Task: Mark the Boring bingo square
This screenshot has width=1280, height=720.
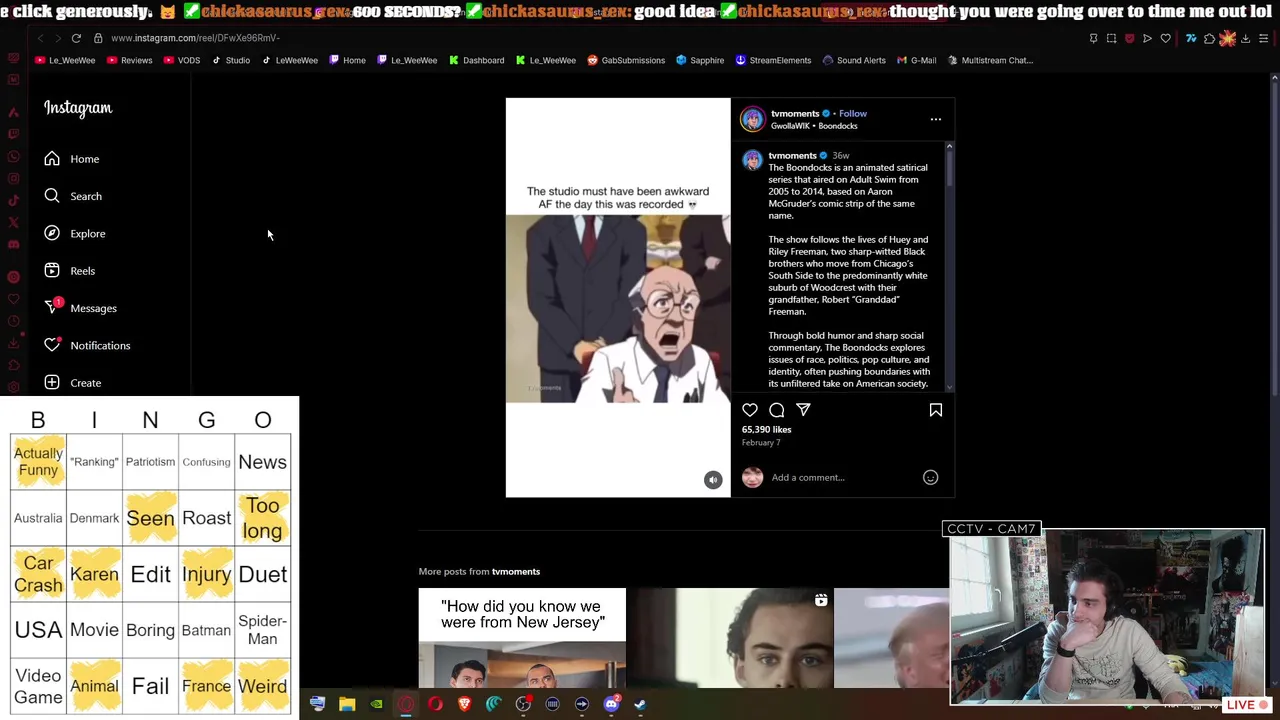Action: pyautogui.click(x=150, y=630)
